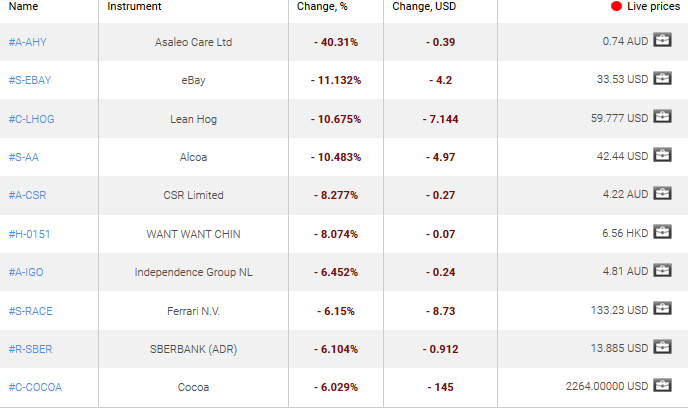Viewport: 688px width, 408px height.
Task: Click the briefcase icon for SBERBANK (ADR)
Action: [662, 348]
